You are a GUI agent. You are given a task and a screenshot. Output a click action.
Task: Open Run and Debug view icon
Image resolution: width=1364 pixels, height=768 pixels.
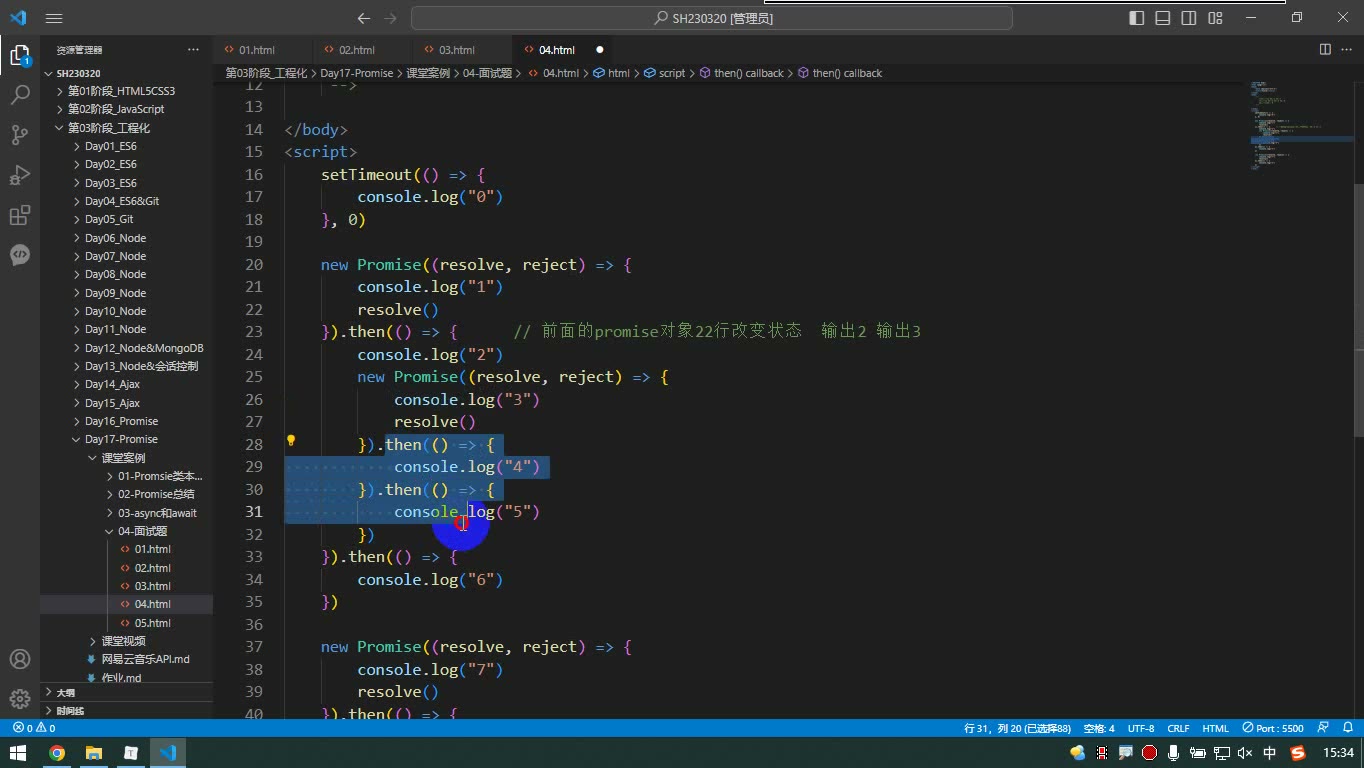click(x=20, y=175)
